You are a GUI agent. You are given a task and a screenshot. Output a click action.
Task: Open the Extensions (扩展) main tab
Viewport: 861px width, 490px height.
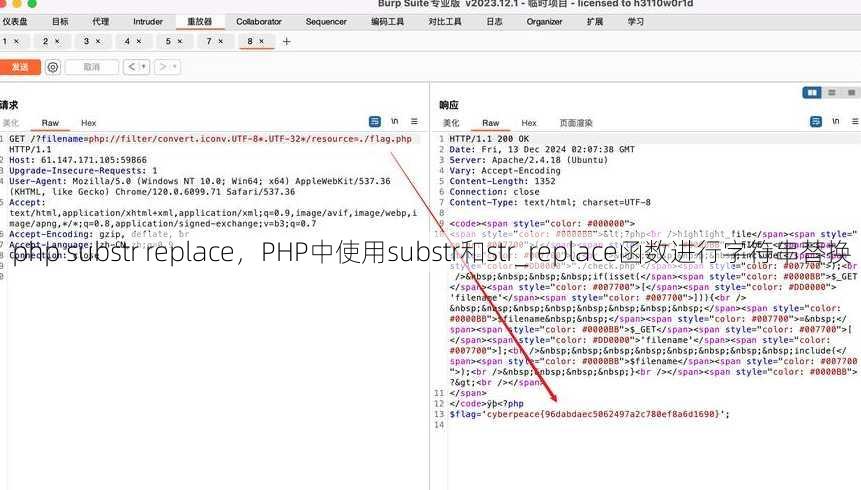[x=595, y=21]
